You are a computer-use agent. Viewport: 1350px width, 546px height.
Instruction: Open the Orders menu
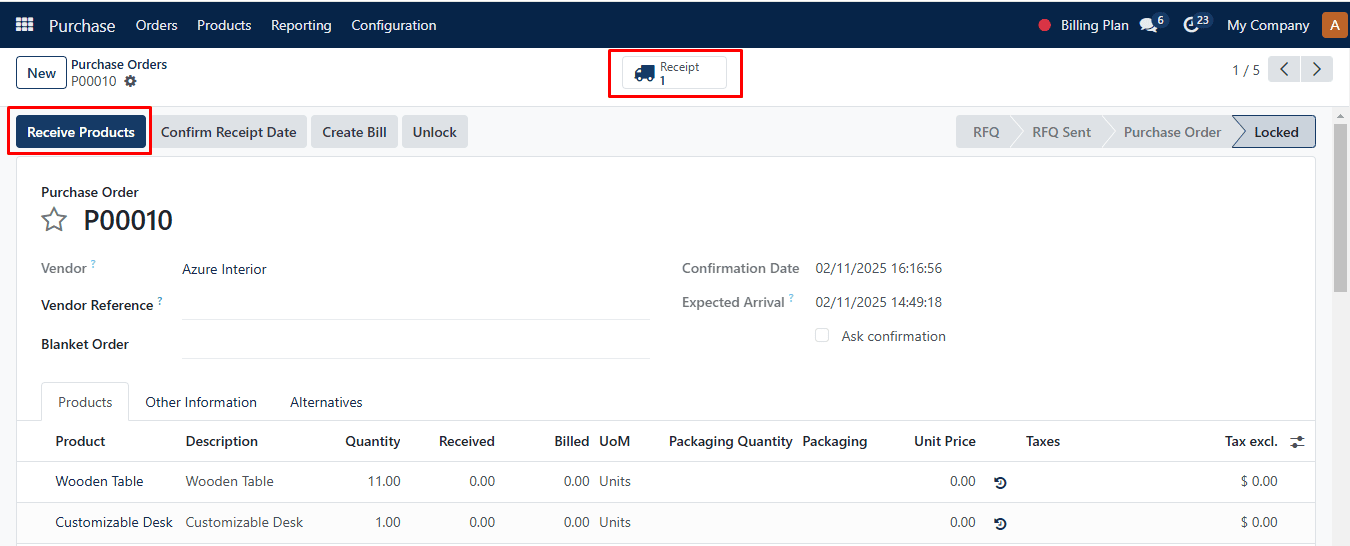pos(156,25)
